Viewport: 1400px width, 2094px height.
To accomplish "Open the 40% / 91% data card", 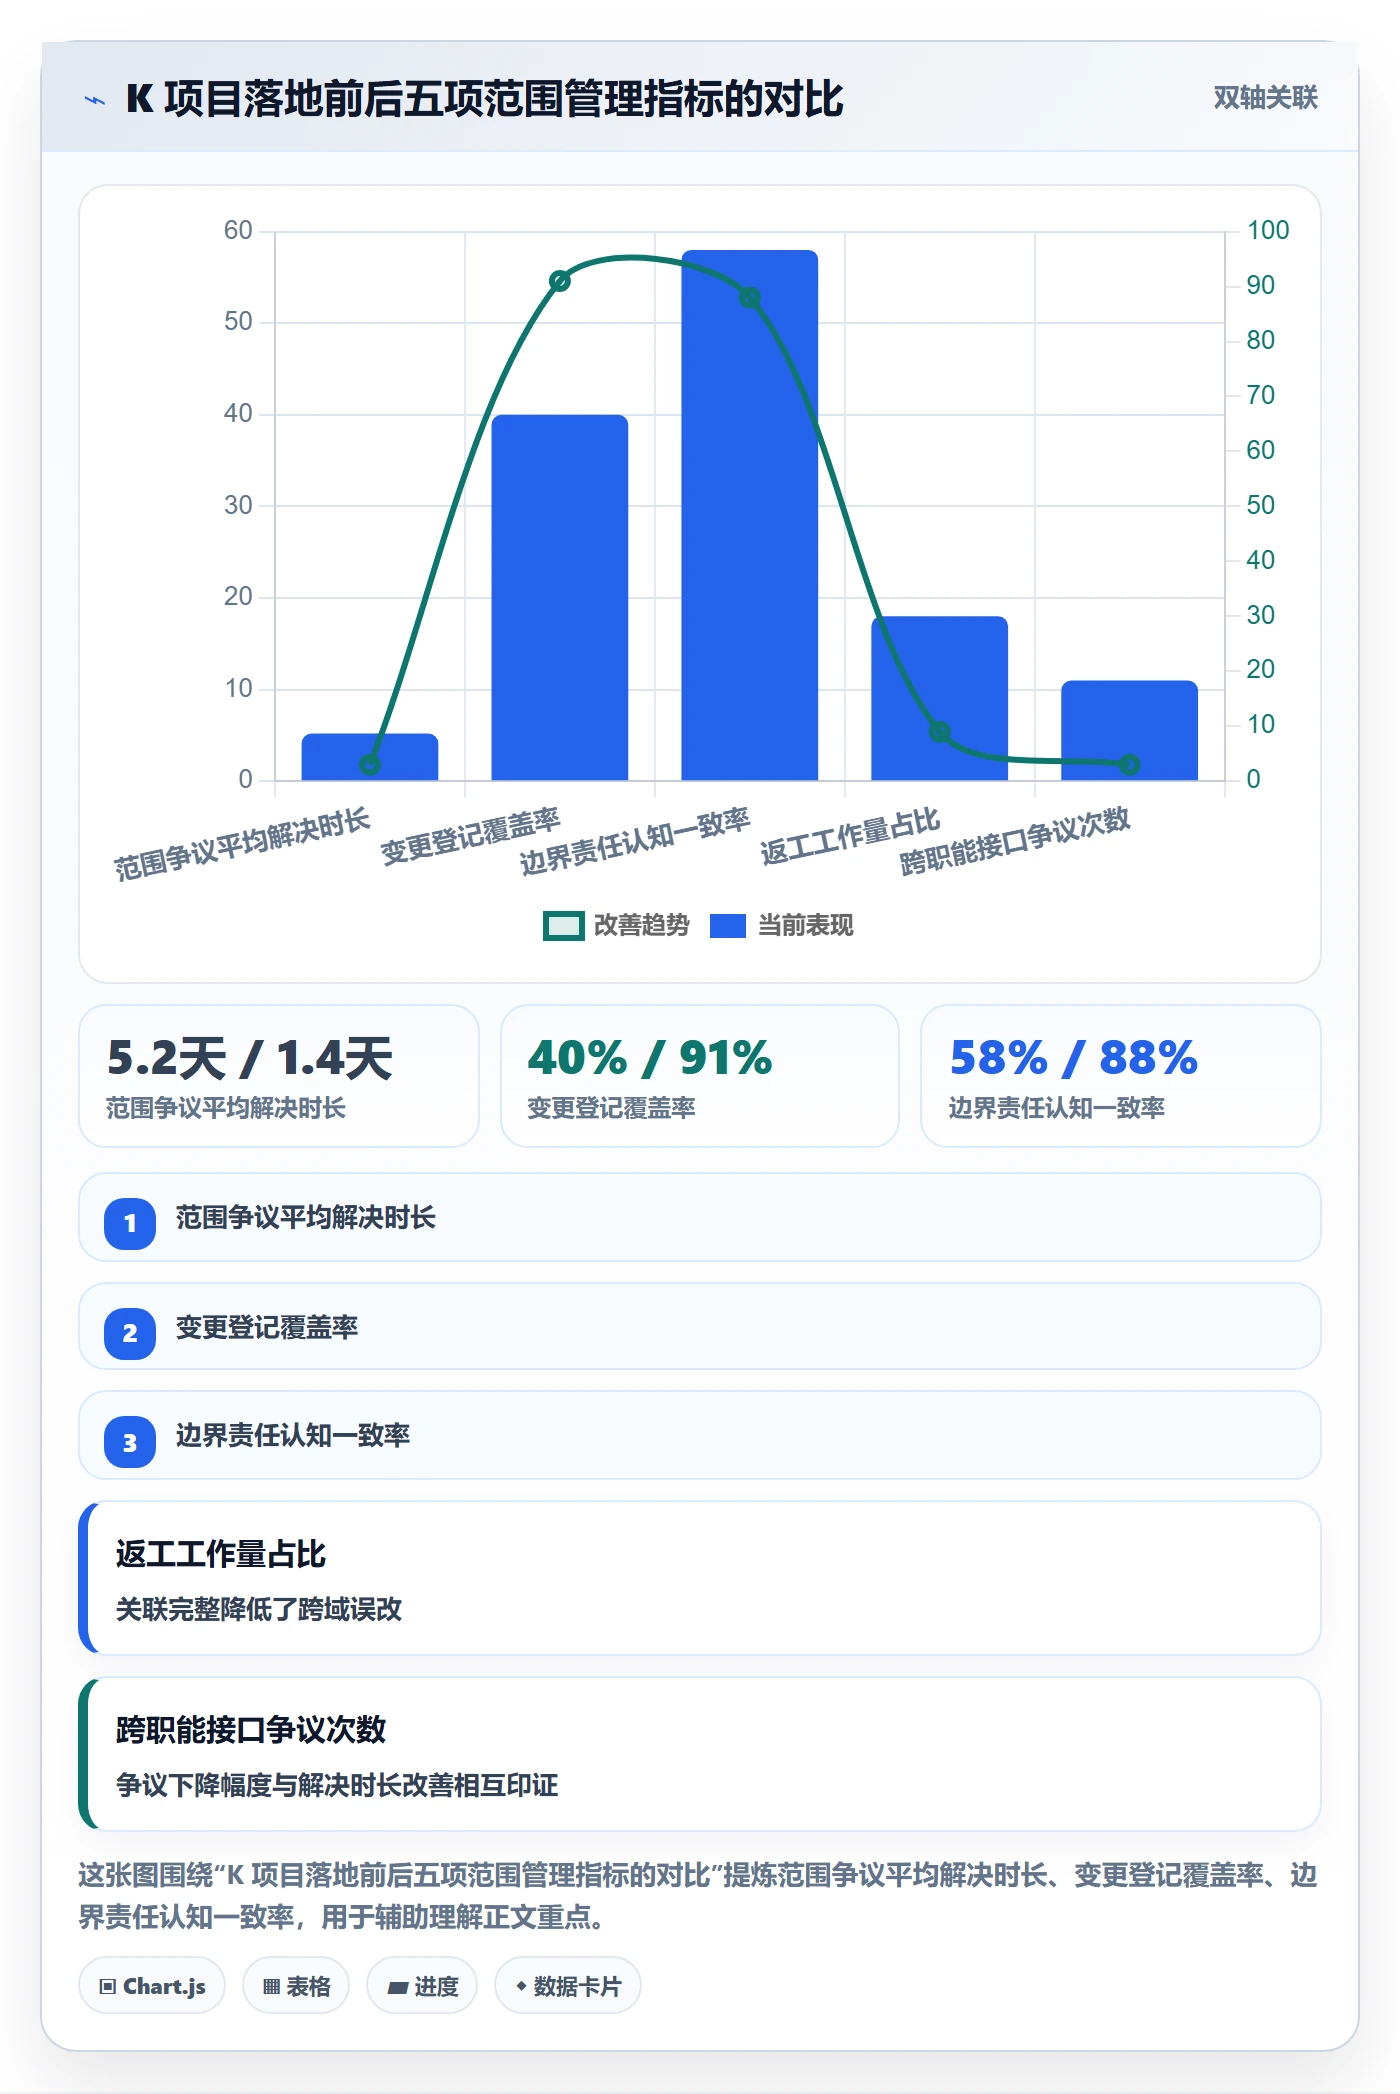I will 700,1076.
